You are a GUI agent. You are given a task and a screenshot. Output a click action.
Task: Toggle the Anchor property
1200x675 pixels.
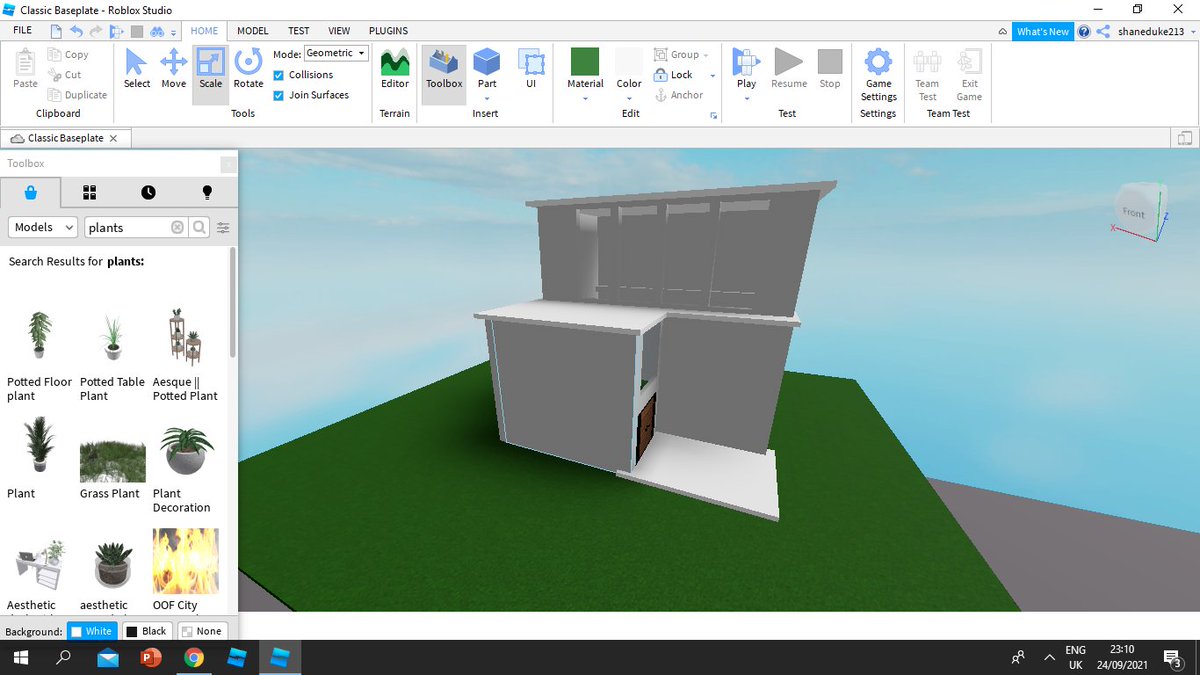click(x=679, y=95)
